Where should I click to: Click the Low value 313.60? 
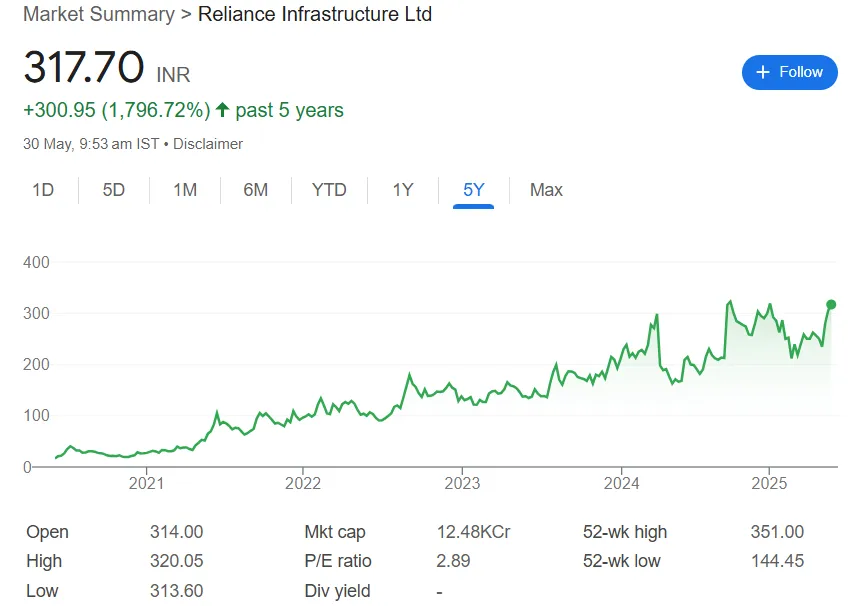coord(177,591)
